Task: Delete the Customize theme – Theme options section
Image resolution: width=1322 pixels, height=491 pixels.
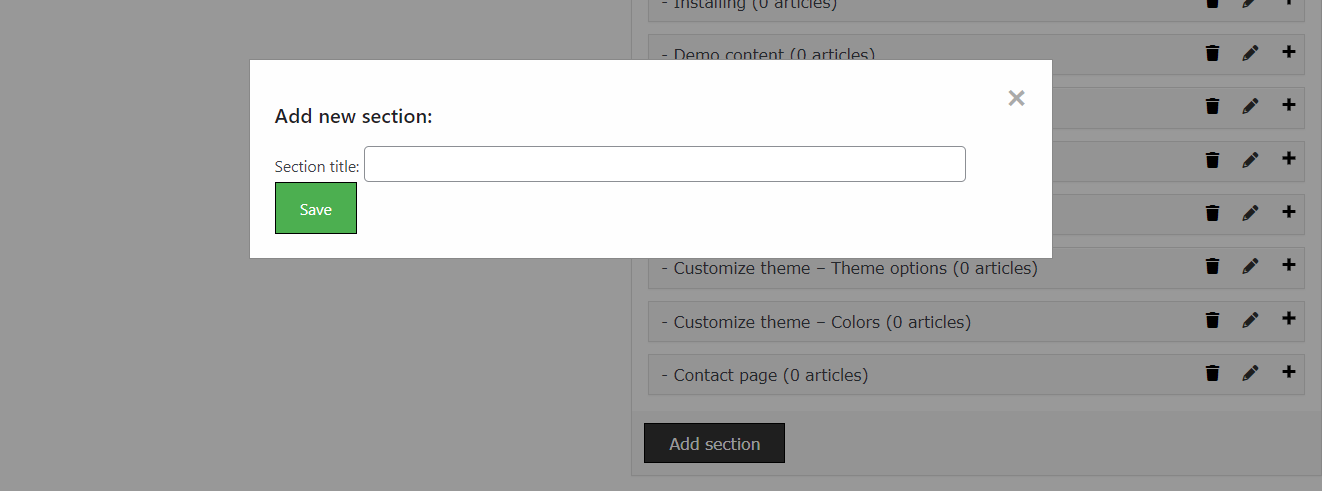Action: (1212, 266)
